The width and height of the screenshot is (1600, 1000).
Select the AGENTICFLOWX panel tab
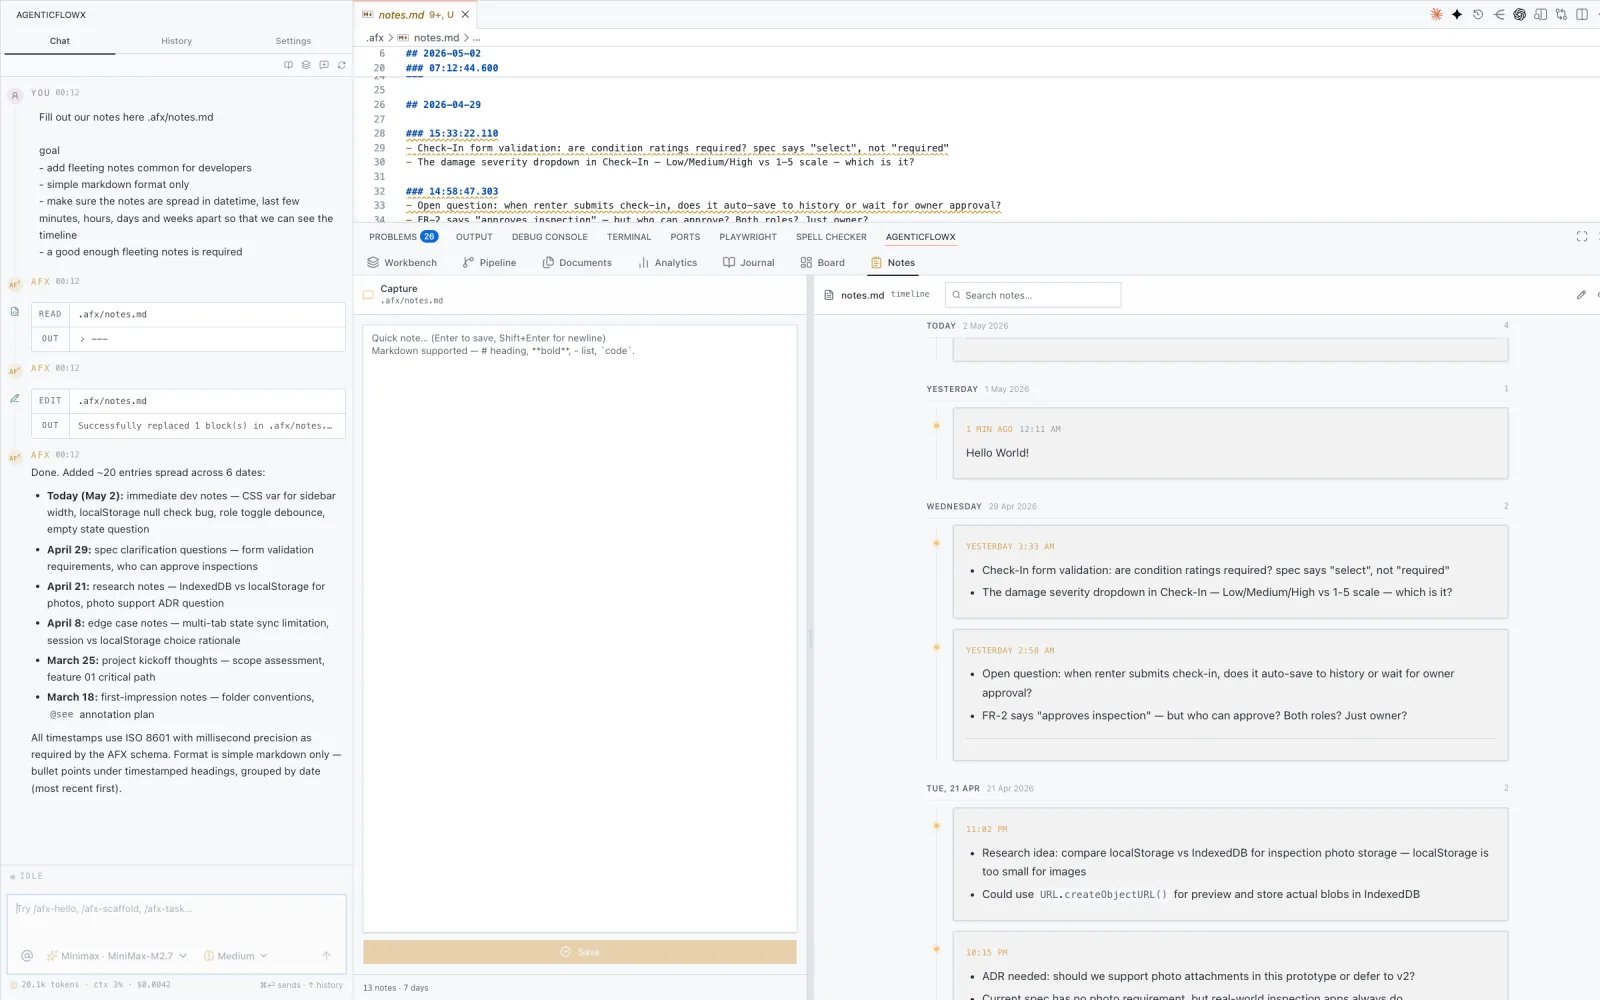920,237
